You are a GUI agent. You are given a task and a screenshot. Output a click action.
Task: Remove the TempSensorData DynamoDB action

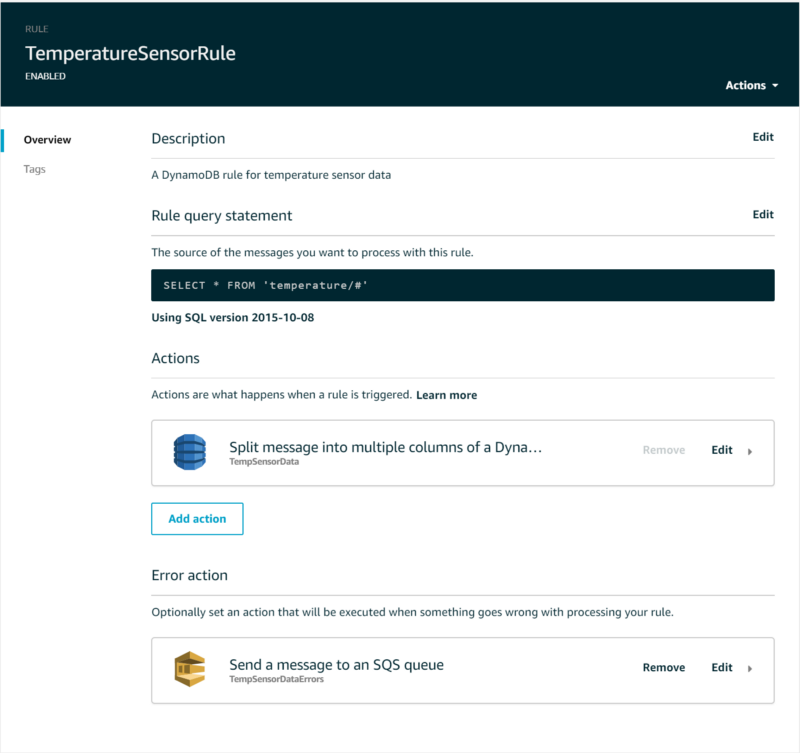663,450
